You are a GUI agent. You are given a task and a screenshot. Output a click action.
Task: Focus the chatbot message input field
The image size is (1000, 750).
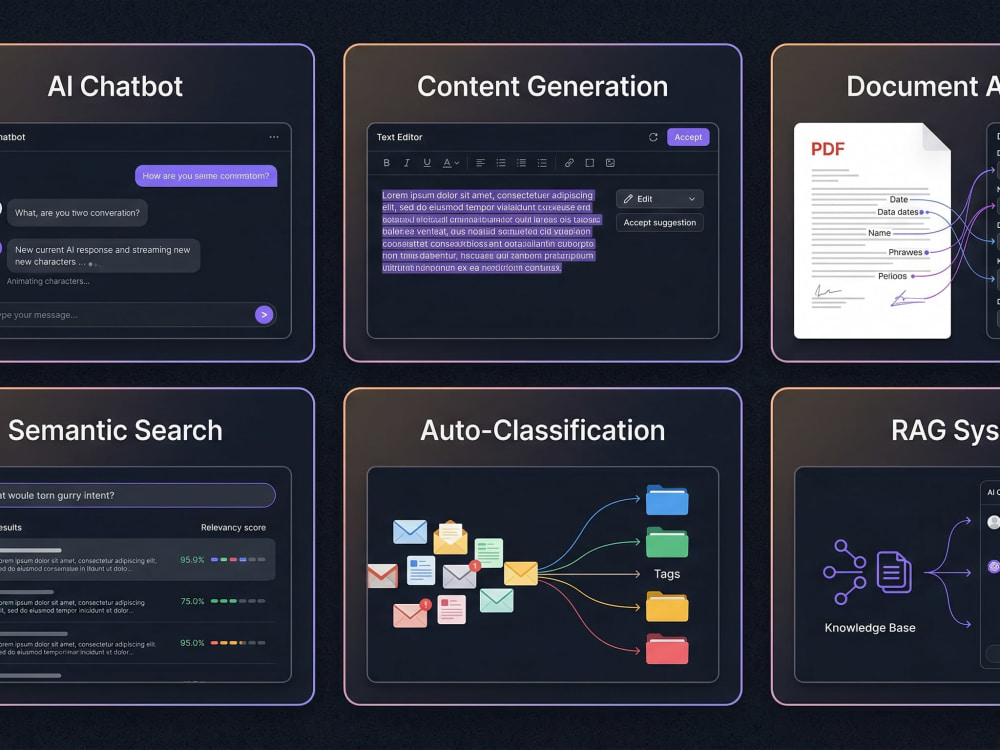tap(135, 314)
